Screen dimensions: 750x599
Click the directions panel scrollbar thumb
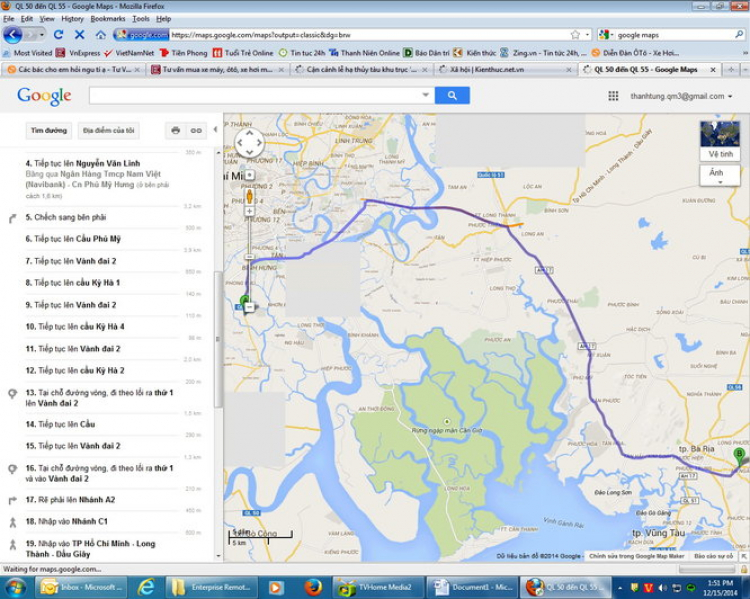[218, 339]
